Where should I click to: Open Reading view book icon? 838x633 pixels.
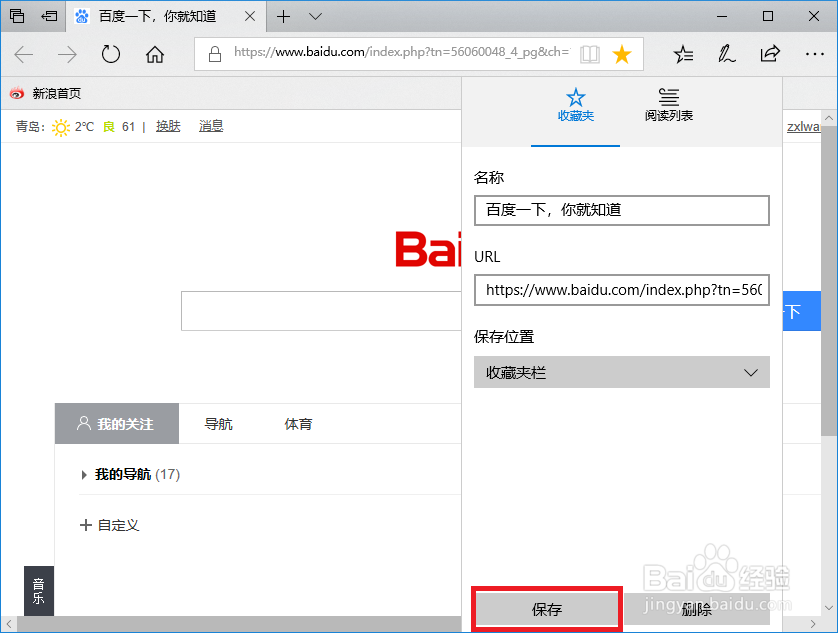point(590,55)
